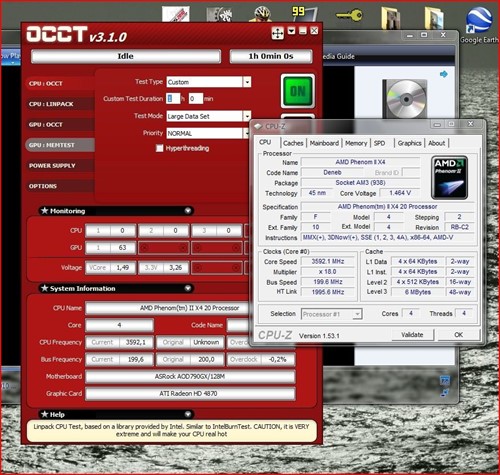This screenshot has width=500, height=475.
Task: Click the ASRock AOD790GX/128M motherboard field
Action: pos(190,377)
